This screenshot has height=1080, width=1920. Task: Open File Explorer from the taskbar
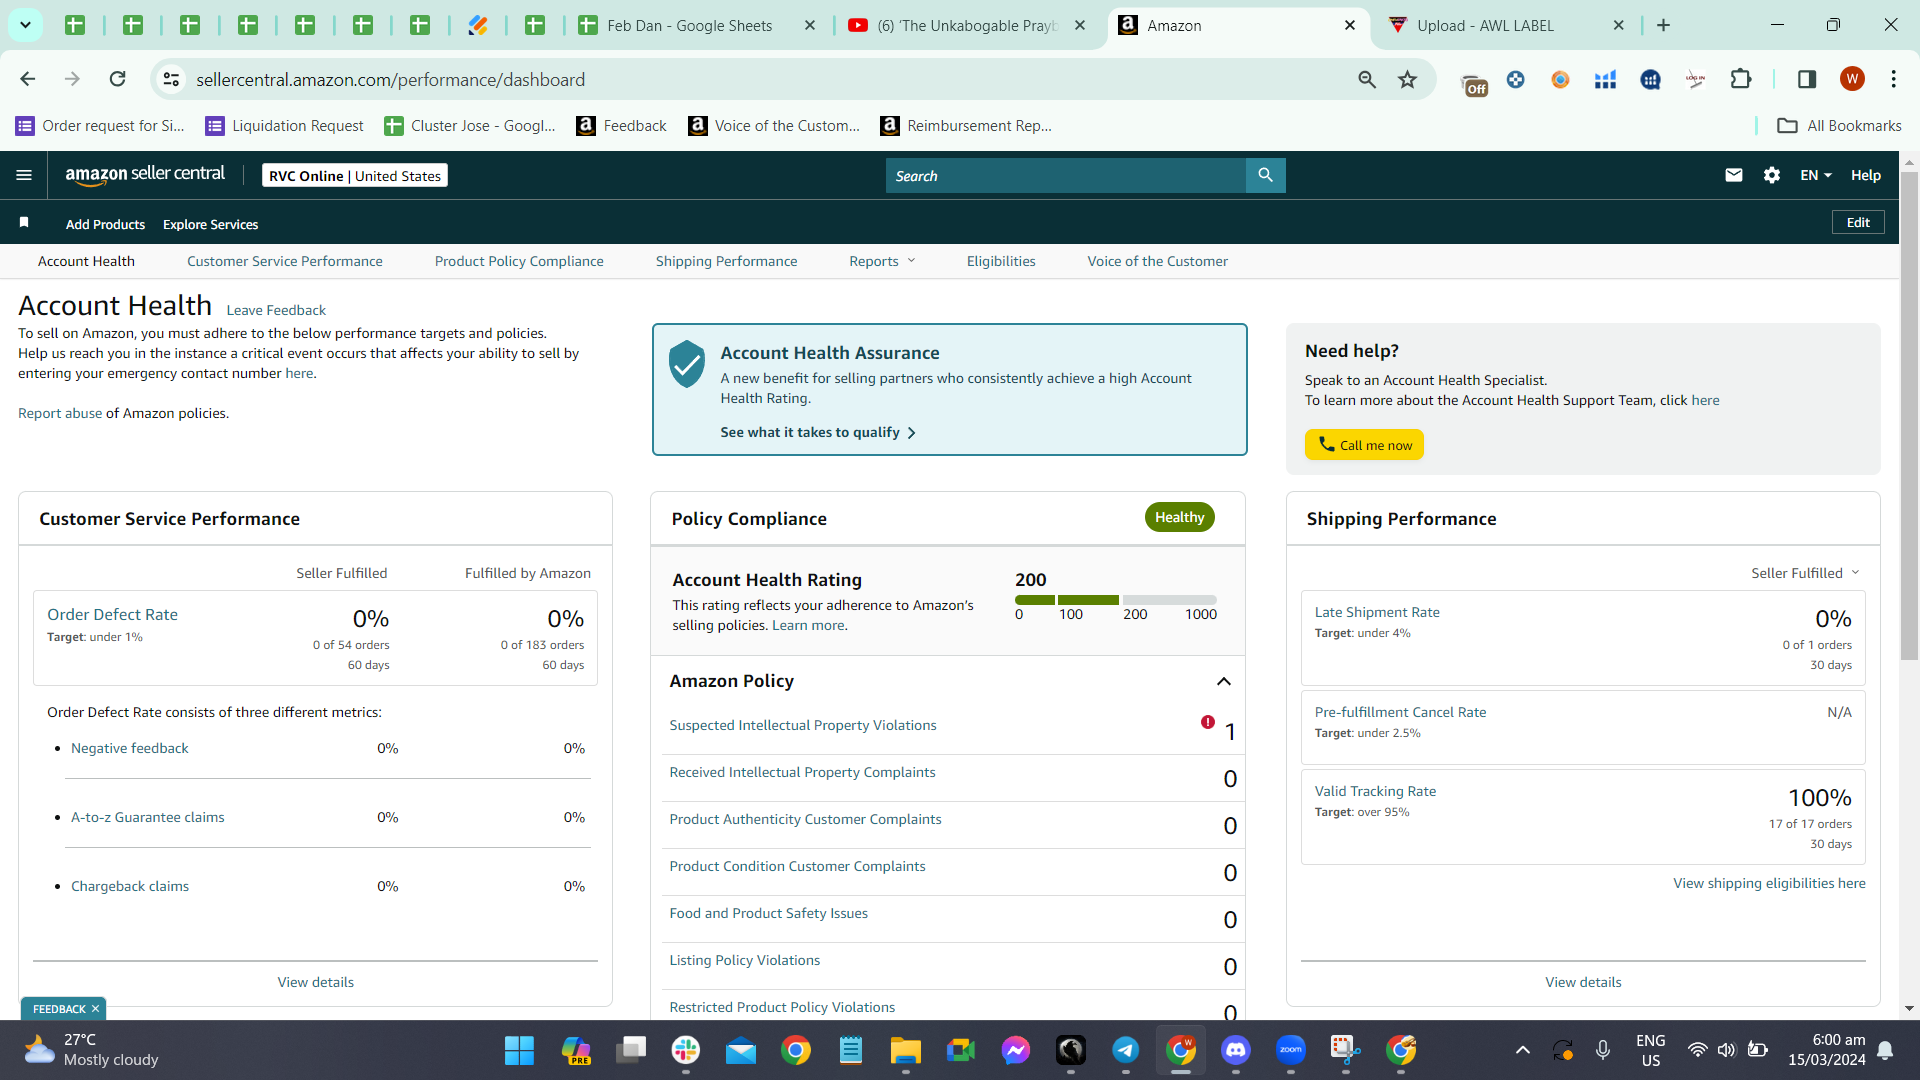906,1050
